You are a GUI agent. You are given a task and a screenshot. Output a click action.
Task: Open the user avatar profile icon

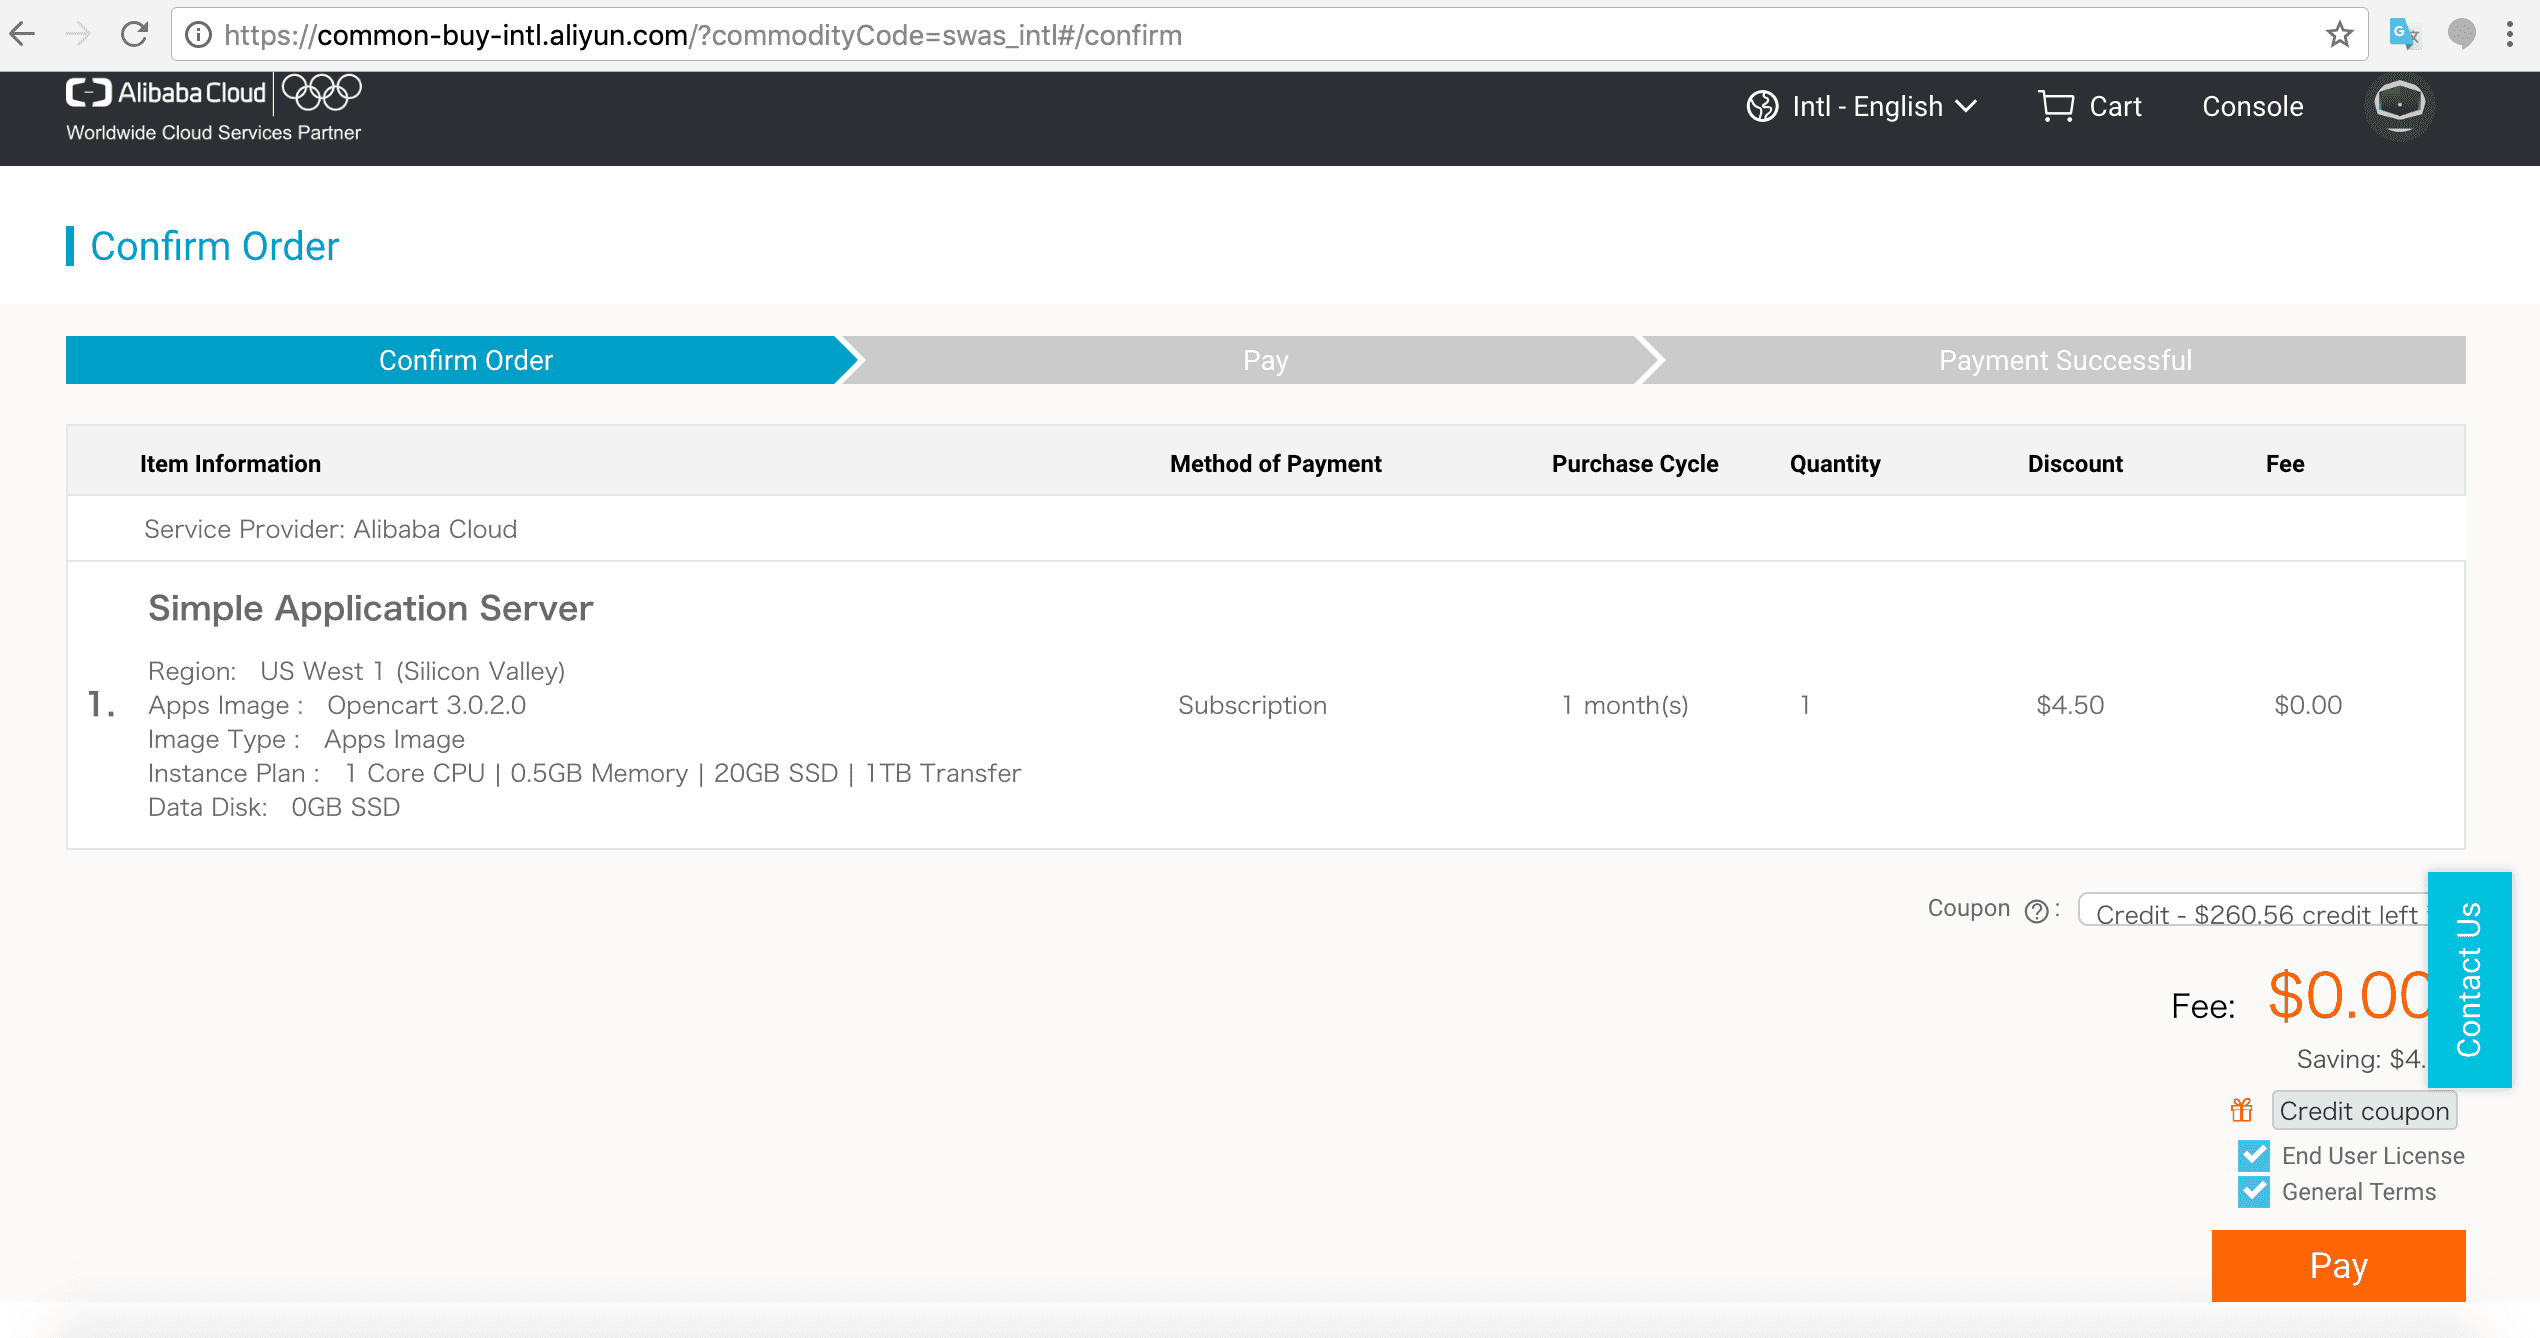click(2399, 105)
